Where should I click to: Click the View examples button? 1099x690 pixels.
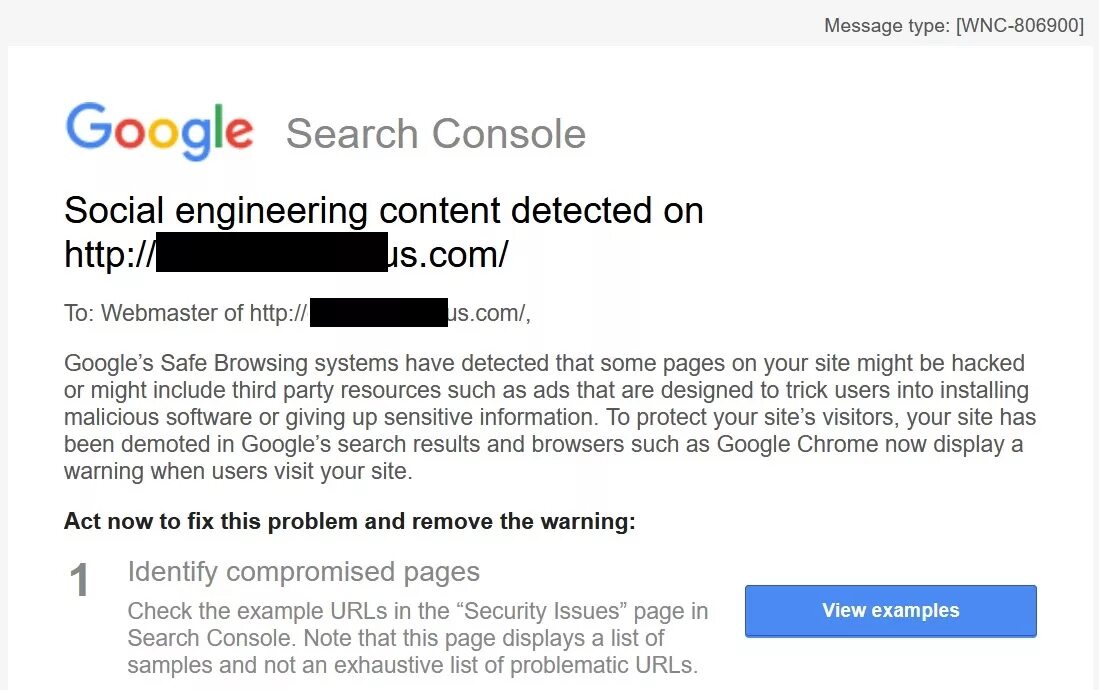(890, 611)
